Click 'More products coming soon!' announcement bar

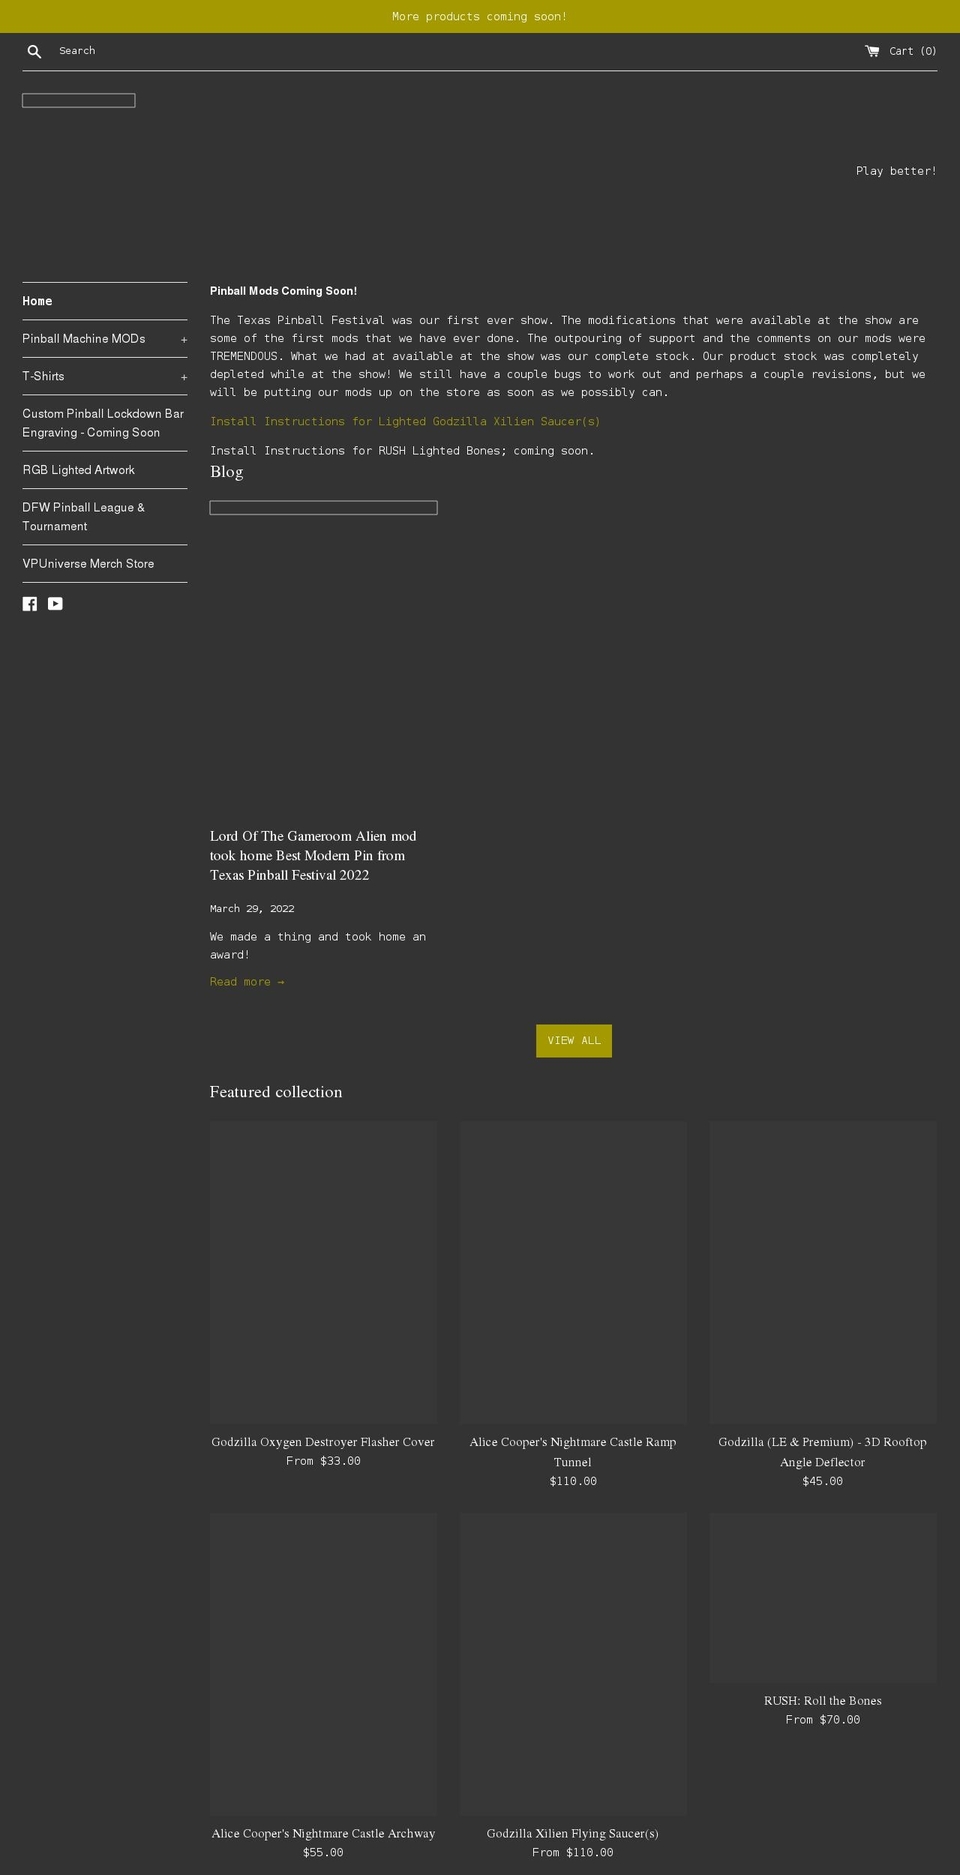click(480, 17)
